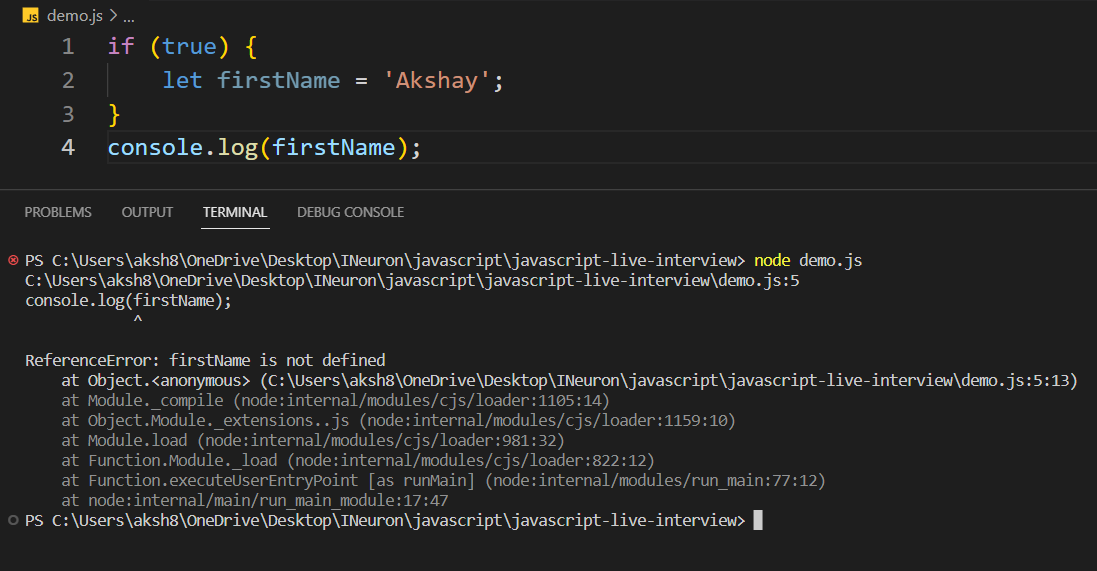This screenshot has height=571, width=1097.
Task: Switch to the OUTPUT tab
Action: tap(147, 212)
